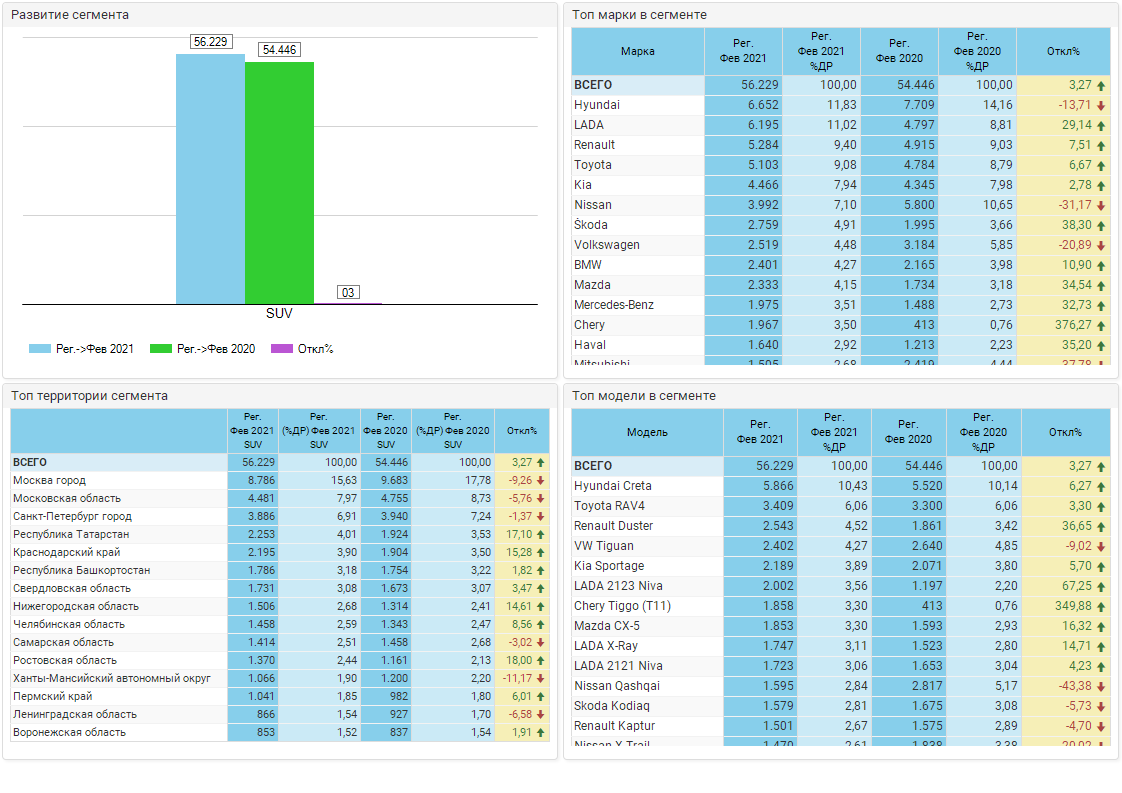Toggle the purple Откл% legend swatch
1122x793 pixels.
[x=282, y=349]
